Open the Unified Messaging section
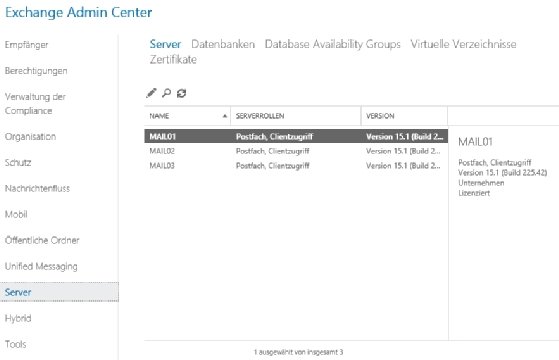Screen dimensions: 559x360 pos(41,266)
